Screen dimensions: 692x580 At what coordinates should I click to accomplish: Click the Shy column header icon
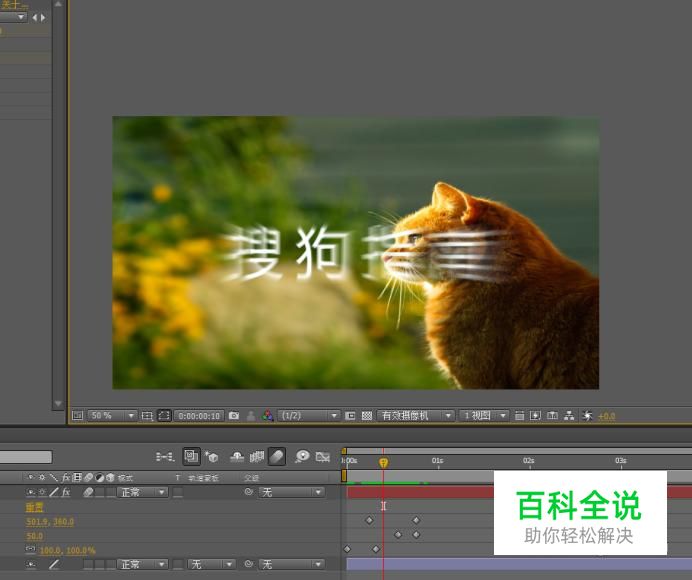coord(30,477)
